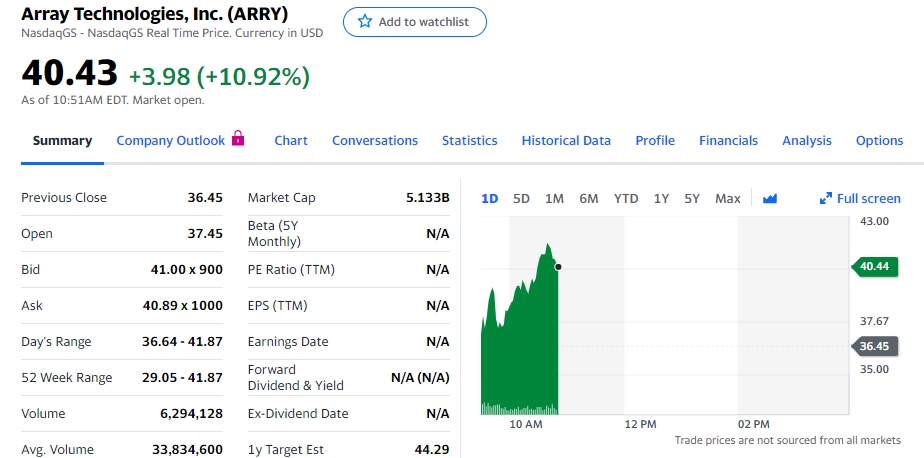
Task: Click the 10 AM chart axis label
Action: click(x=526, y=424)
